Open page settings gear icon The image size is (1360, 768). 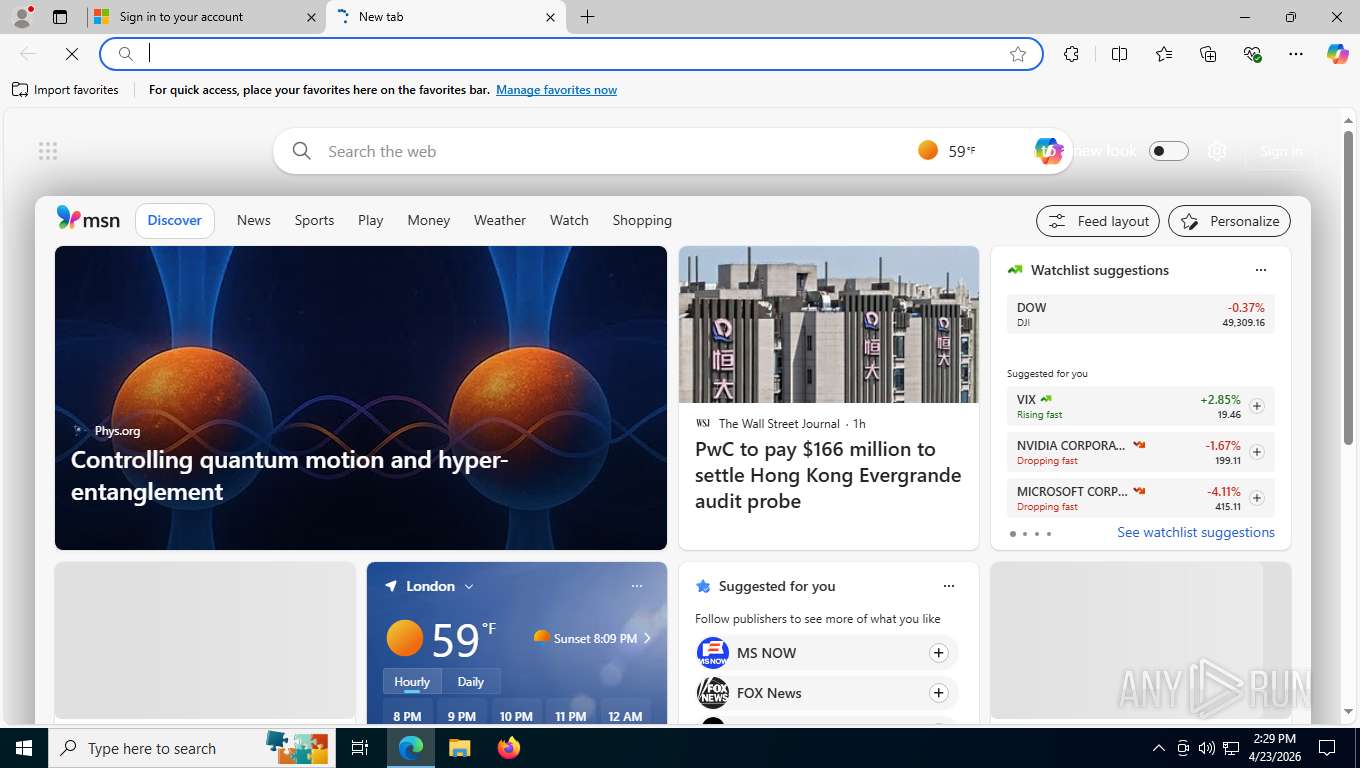point(1217,151)
